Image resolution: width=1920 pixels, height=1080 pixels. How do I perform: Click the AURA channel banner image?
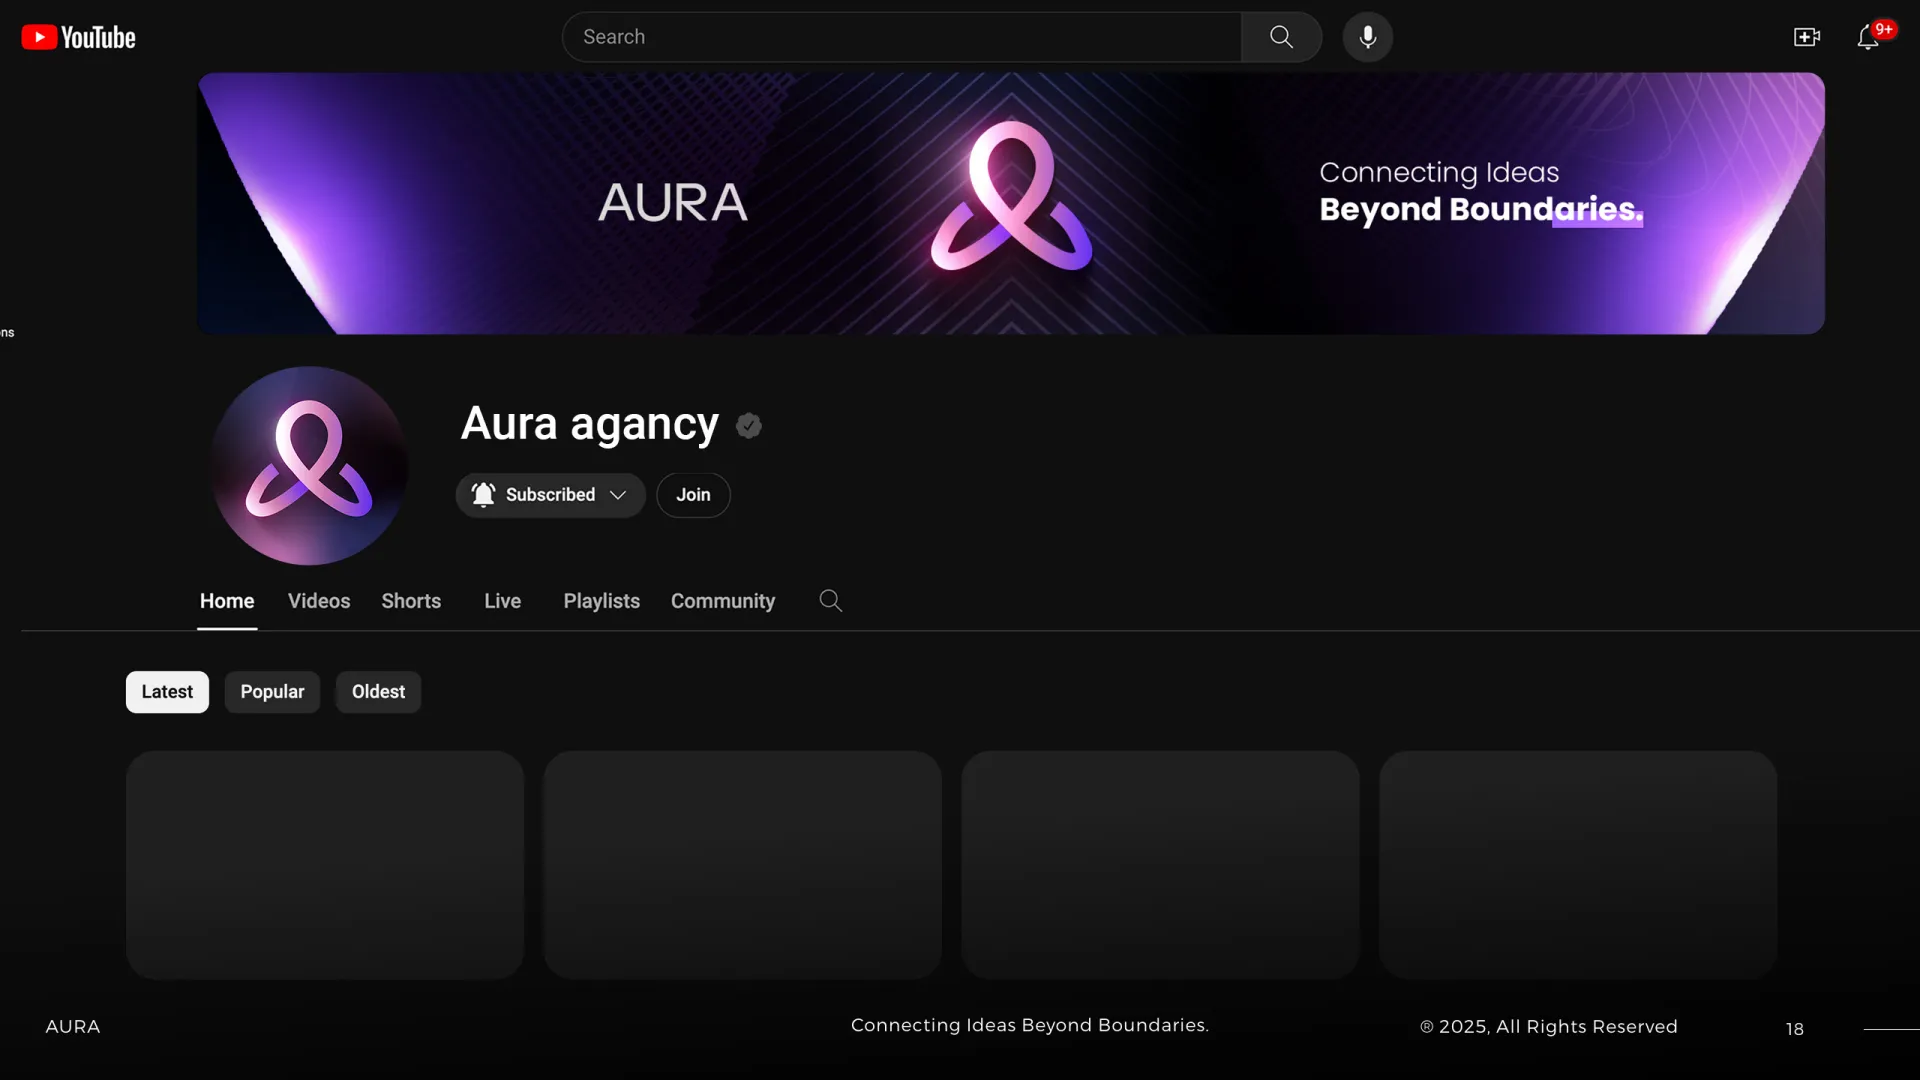(x=1011, y=203)
